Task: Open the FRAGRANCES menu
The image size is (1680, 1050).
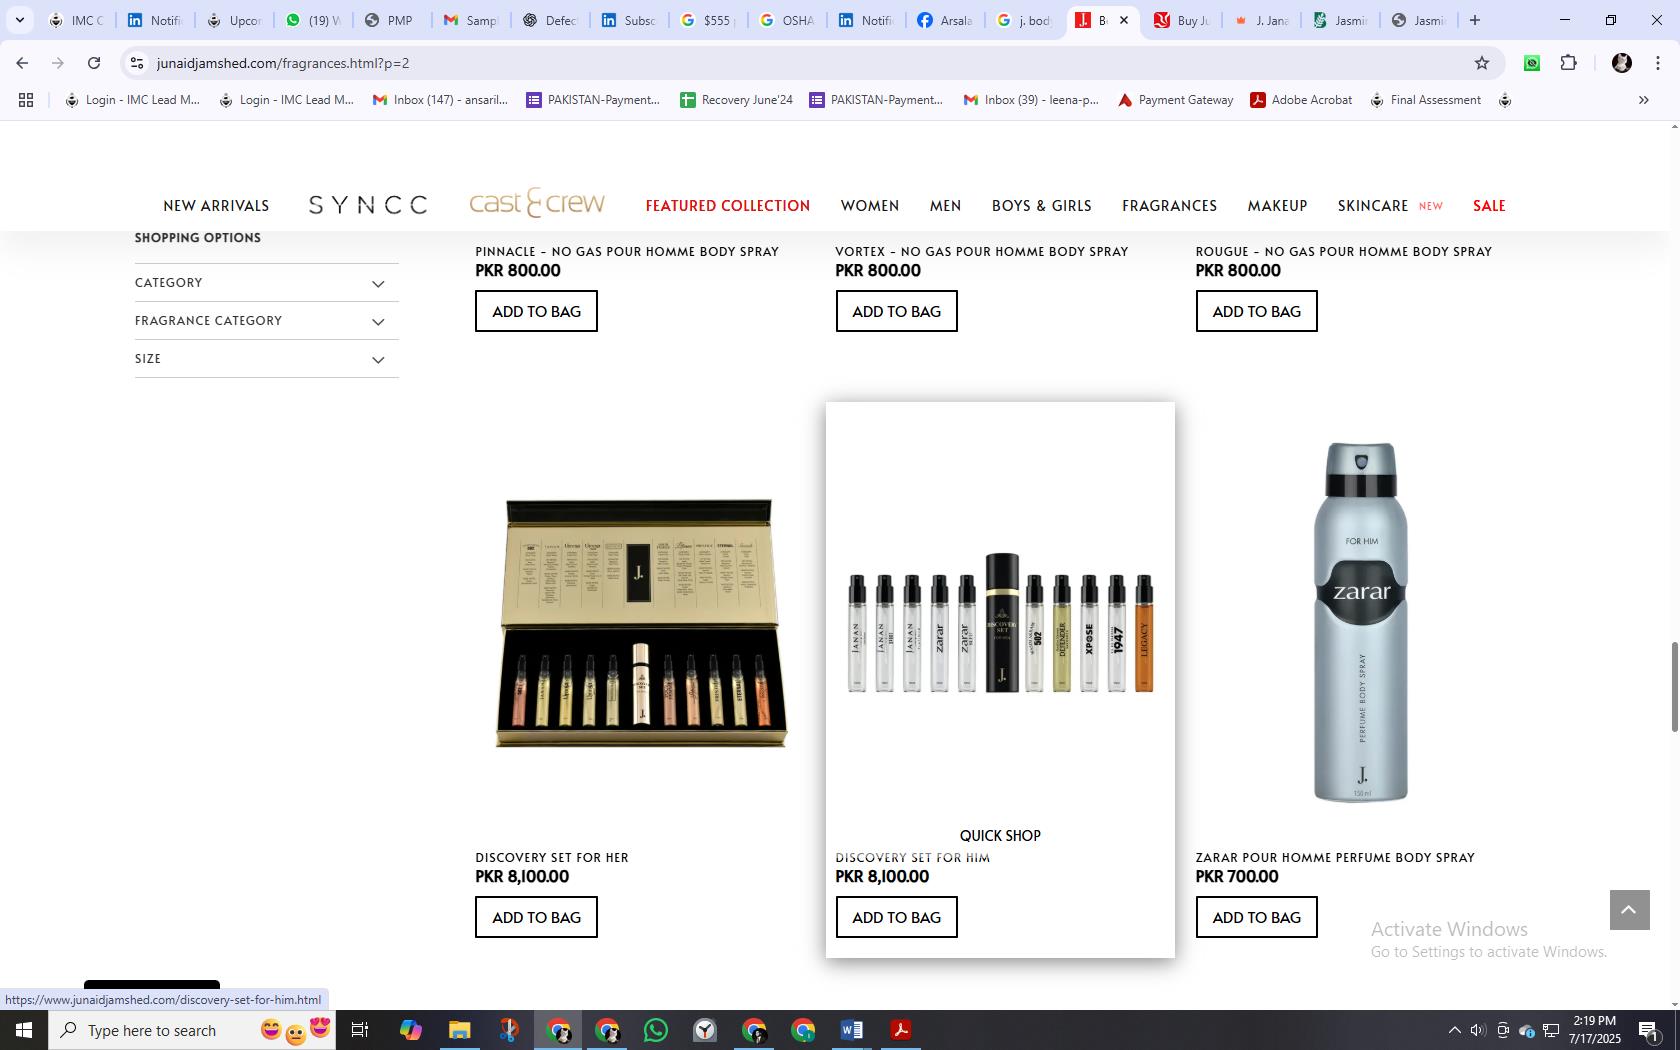Action: click(x=1169, y=206)
